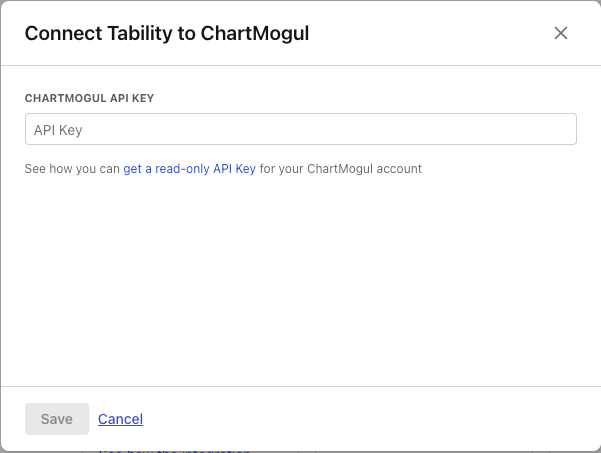Cancel the ChartMogul connection
Image resolution: width=601 pixels, height=453 pixels.
click(x=120, y=419)
